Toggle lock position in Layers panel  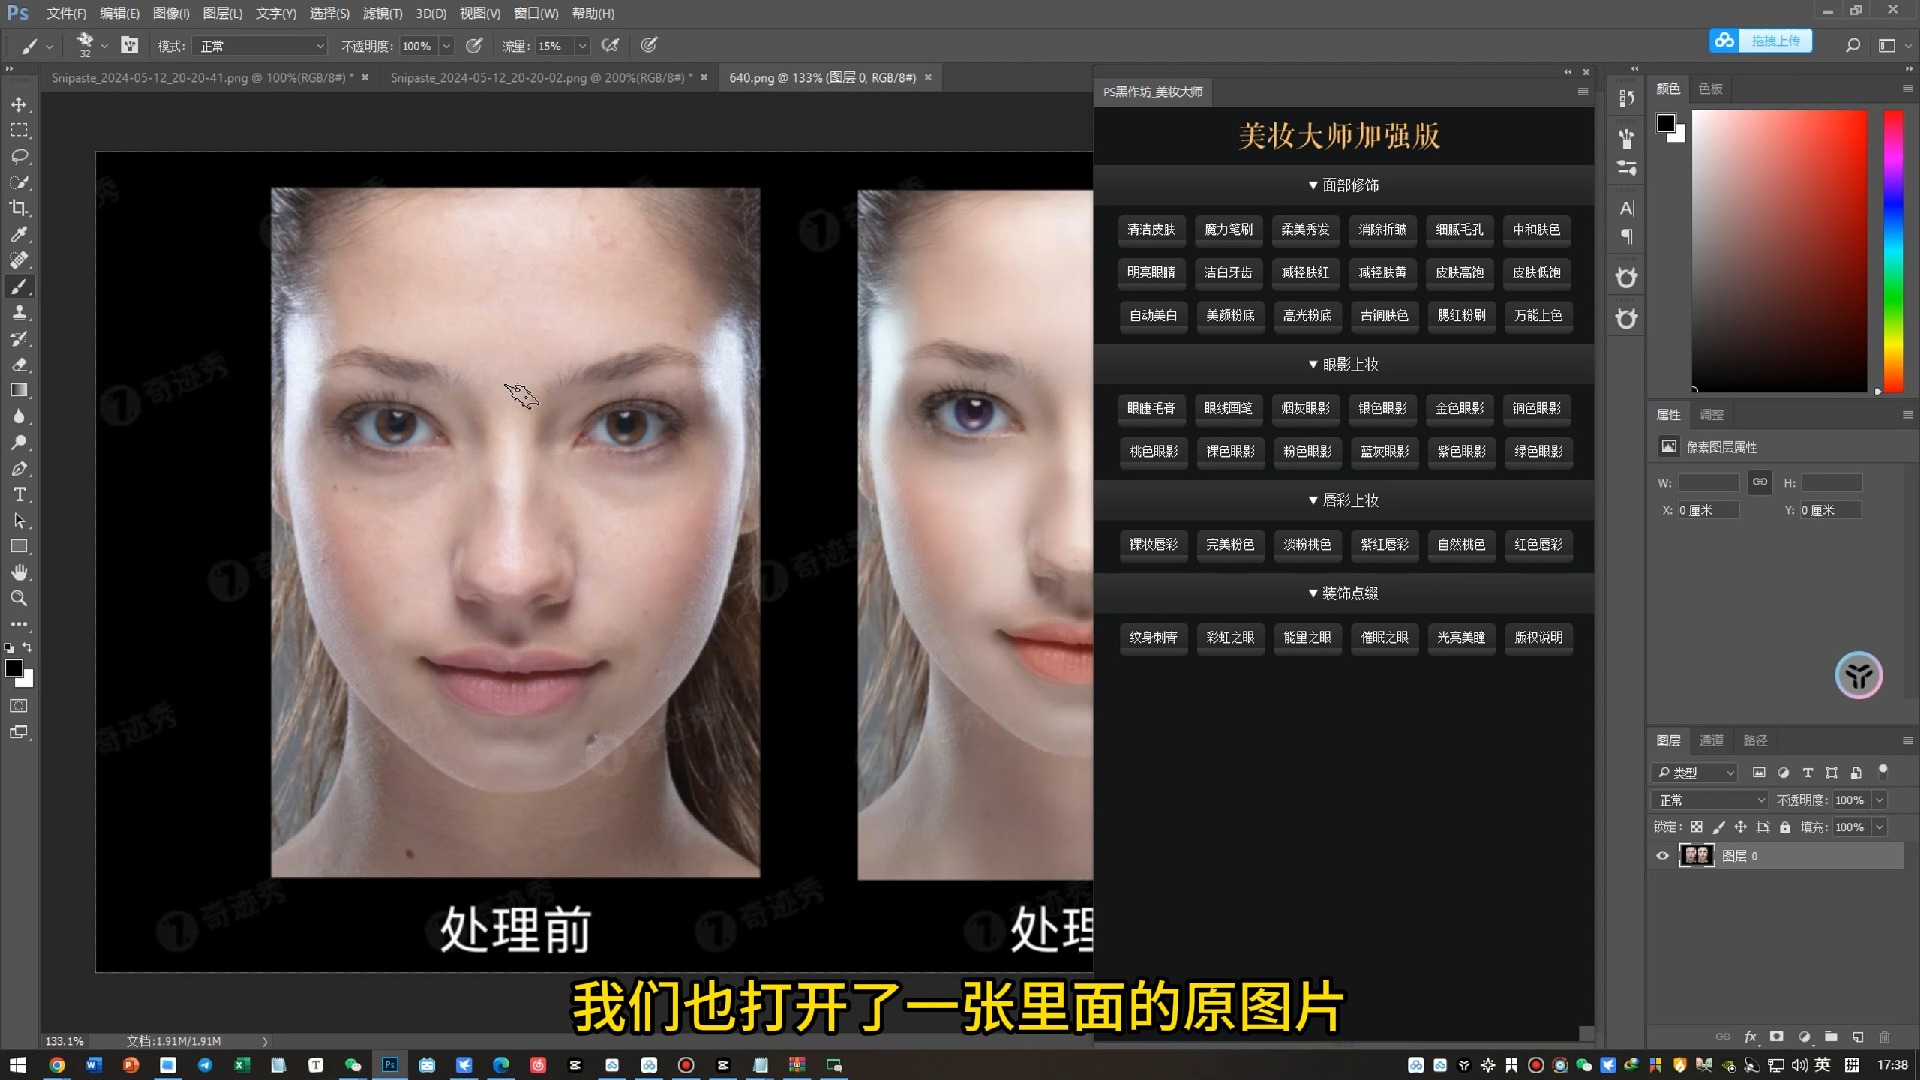1740,827
